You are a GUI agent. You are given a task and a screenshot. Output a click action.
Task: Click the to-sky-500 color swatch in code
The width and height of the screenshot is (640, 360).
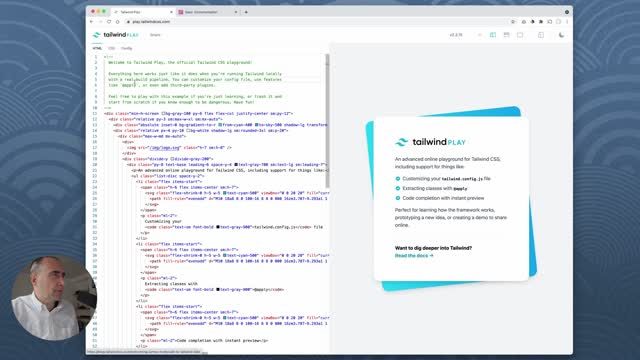click(x=257, y=125)
